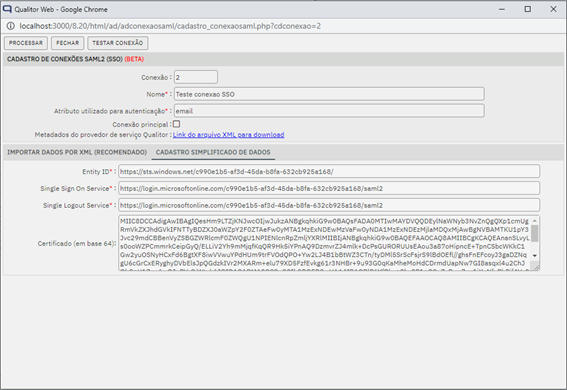567x390 pixels.
Task: Edit the Single Logout Service URL
Action: click(329, 205)
